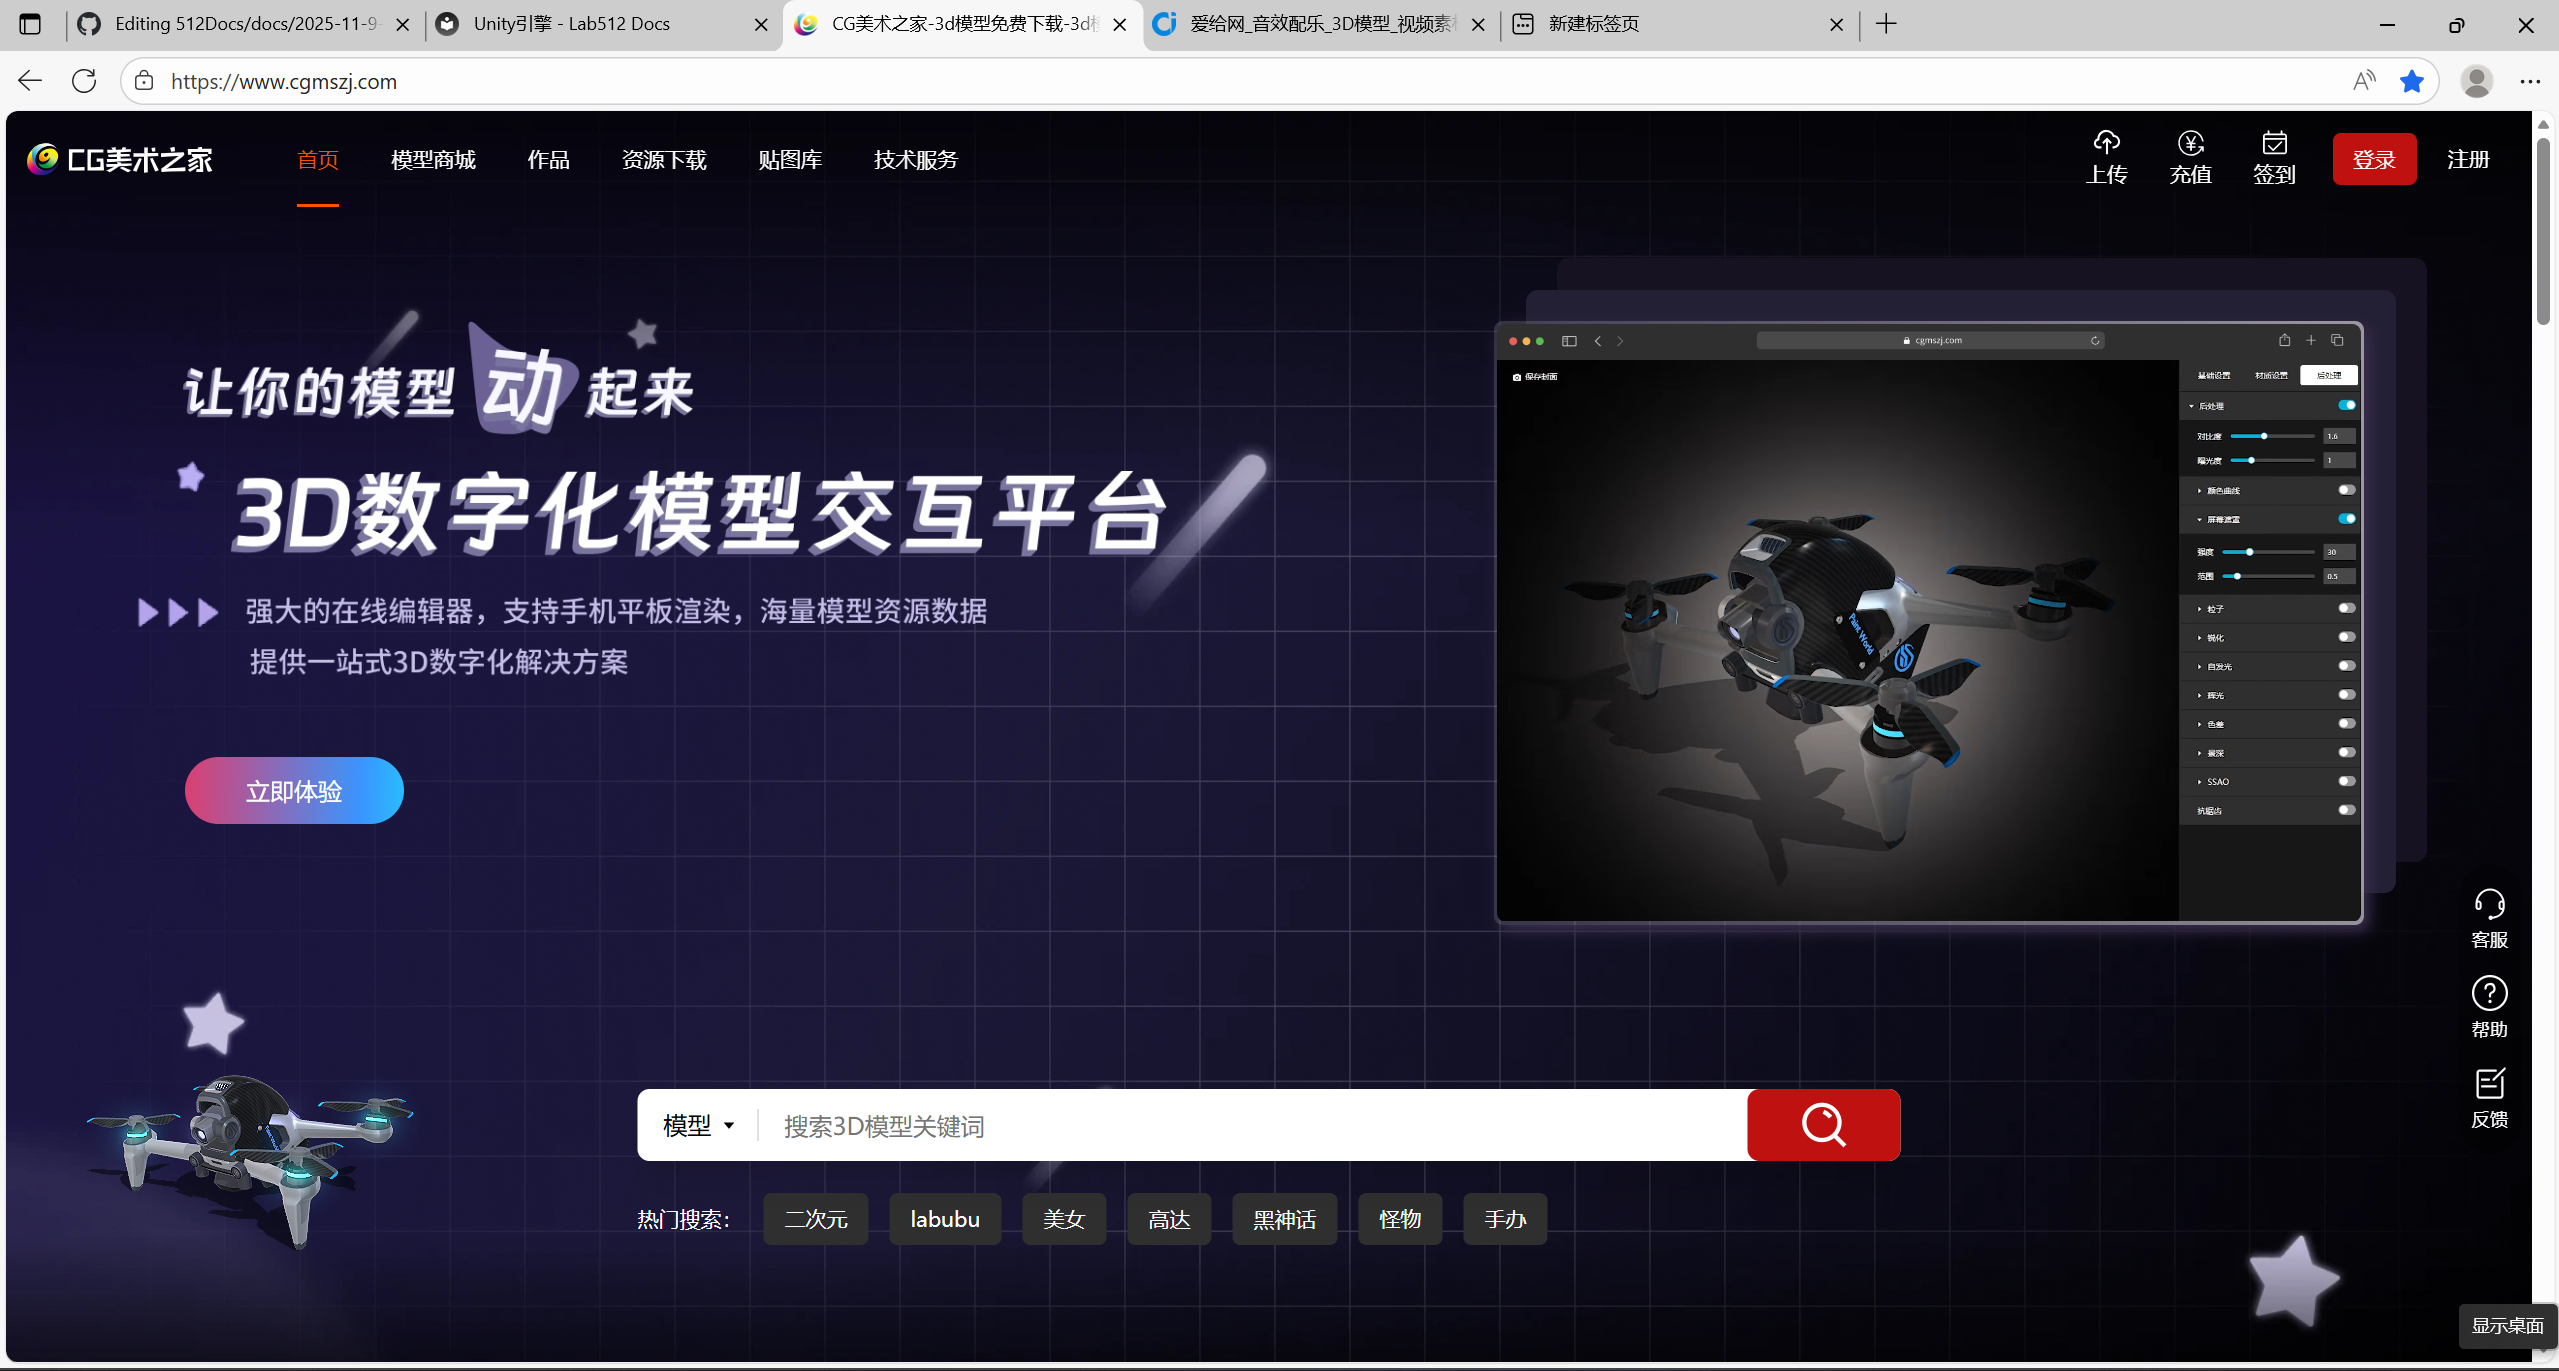
Task: Toggle the 颜色曲线 switch in editor panel
Action: click(2346, 490)
